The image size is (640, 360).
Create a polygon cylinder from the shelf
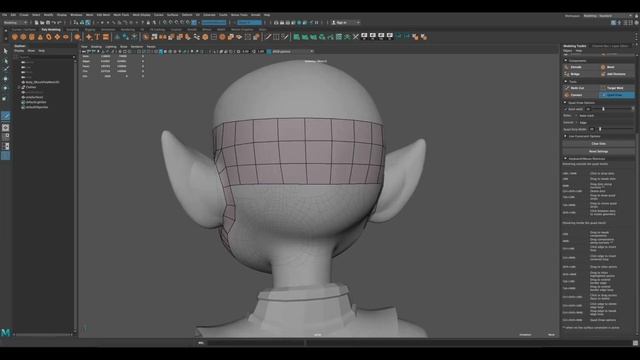[32, 37]
